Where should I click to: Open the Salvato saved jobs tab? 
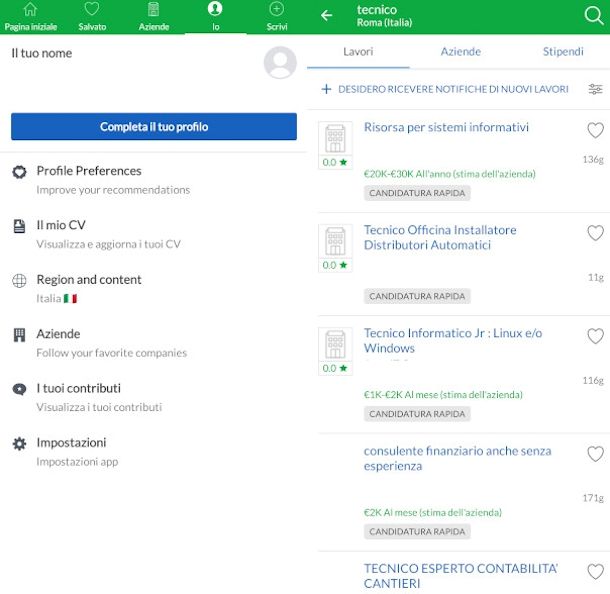[92, 17]
